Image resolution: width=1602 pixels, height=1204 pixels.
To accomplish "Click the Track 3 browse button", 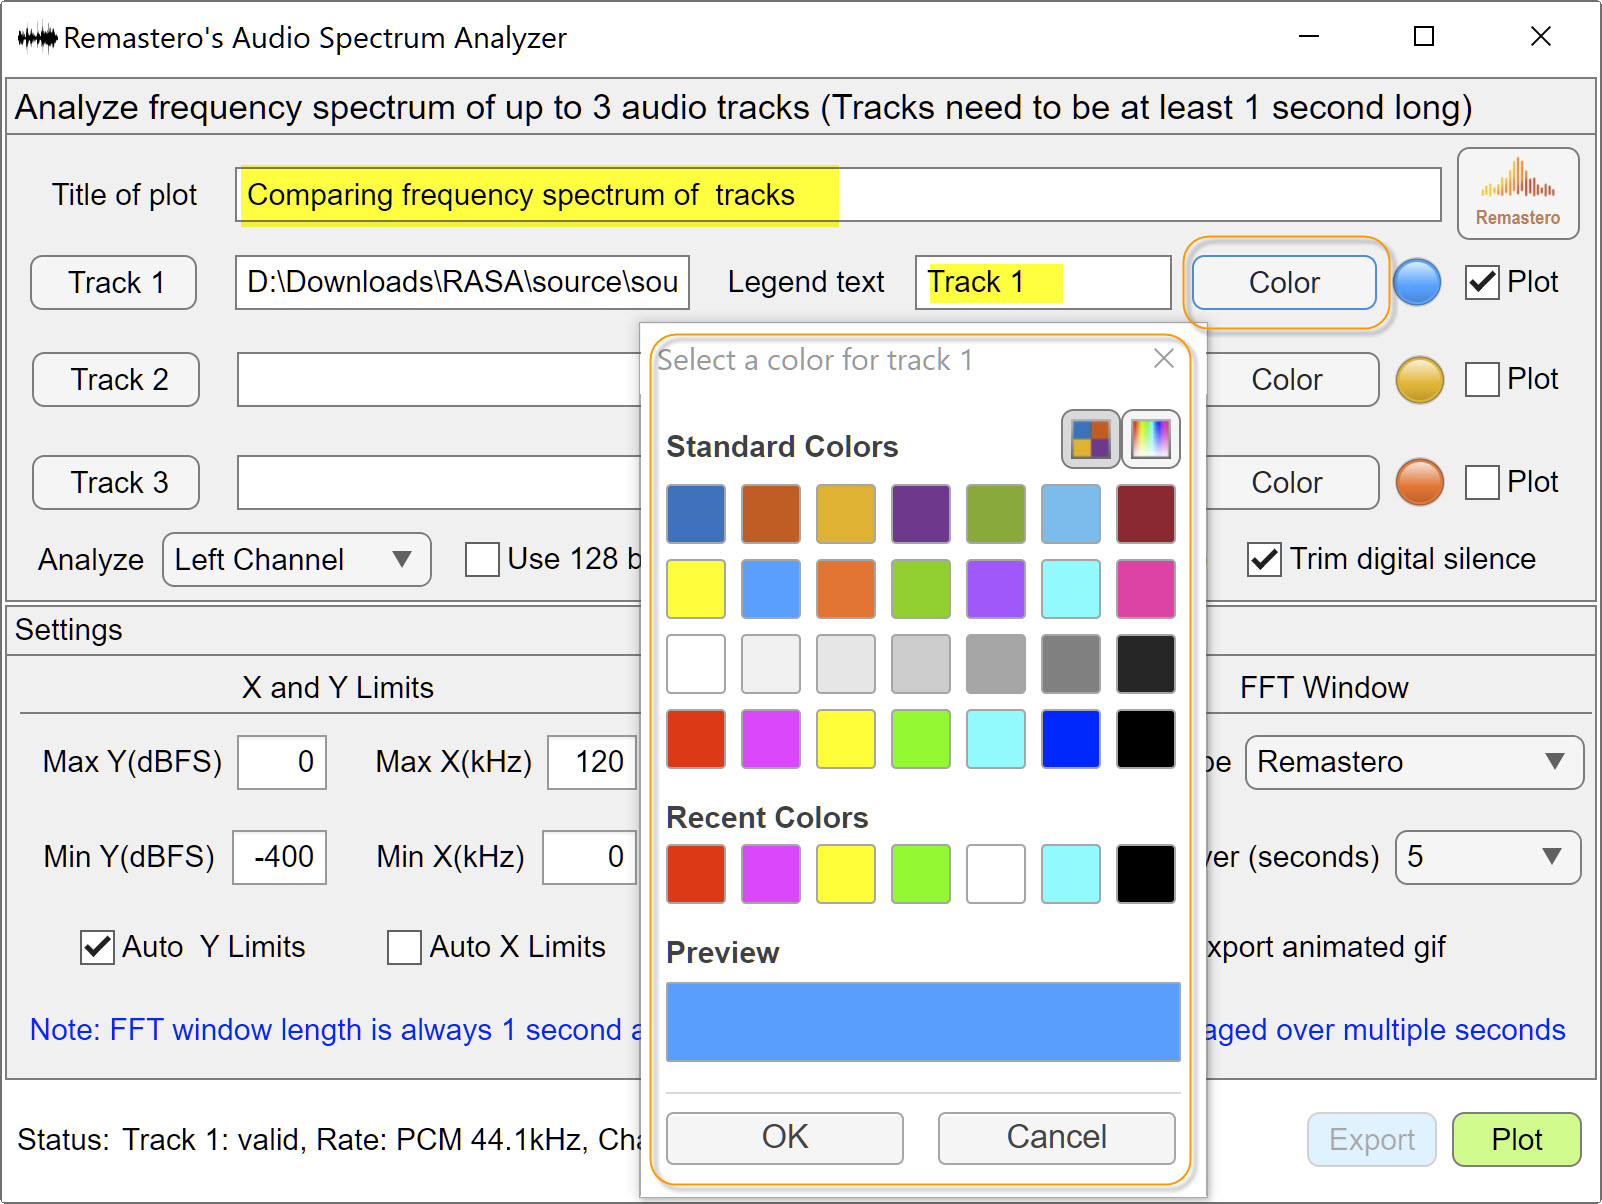I will click(116, 483).
